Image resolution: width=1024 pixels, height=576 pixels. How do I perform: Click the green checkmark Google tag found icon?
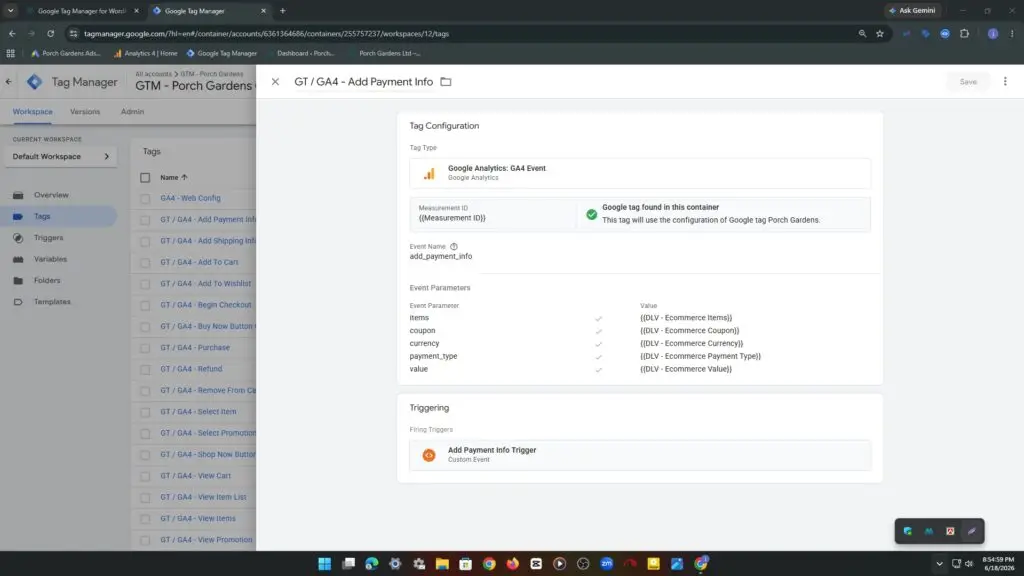coord(591,214)
